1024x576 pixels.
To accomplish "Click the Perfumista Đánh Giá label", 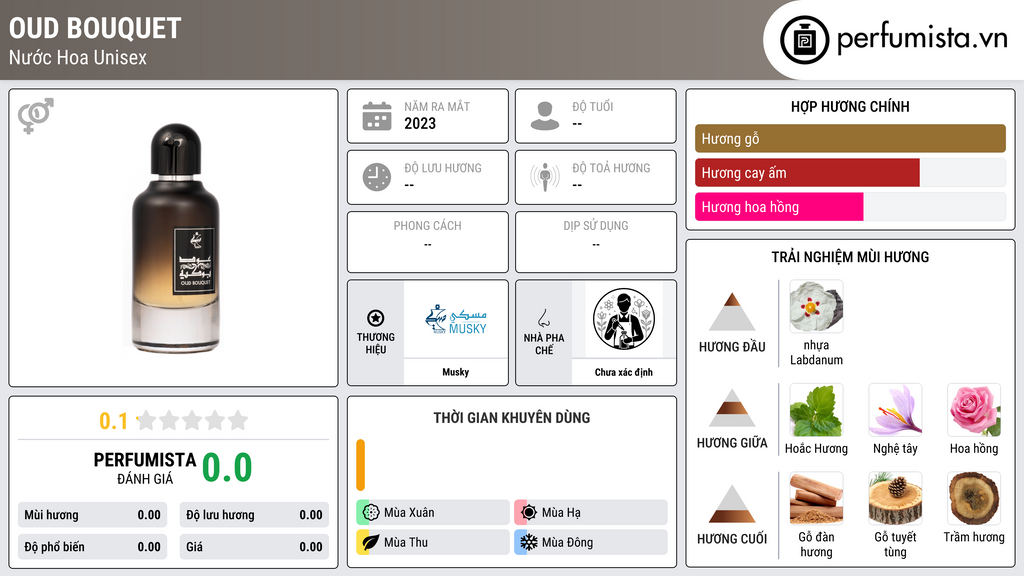I will pyautogui.click(x=145, y=468).
